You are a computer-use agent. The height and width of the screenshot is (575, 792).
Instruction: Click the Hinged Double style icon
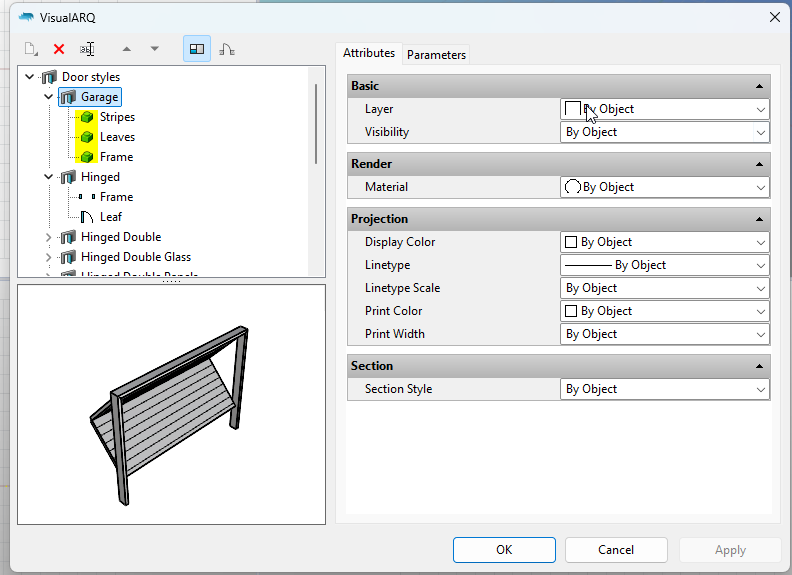[68, 237]
